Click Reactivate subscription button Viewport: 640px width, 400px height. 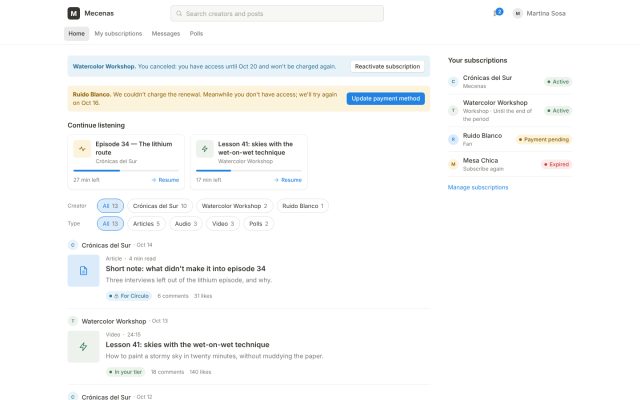click(x=387, y=67)
